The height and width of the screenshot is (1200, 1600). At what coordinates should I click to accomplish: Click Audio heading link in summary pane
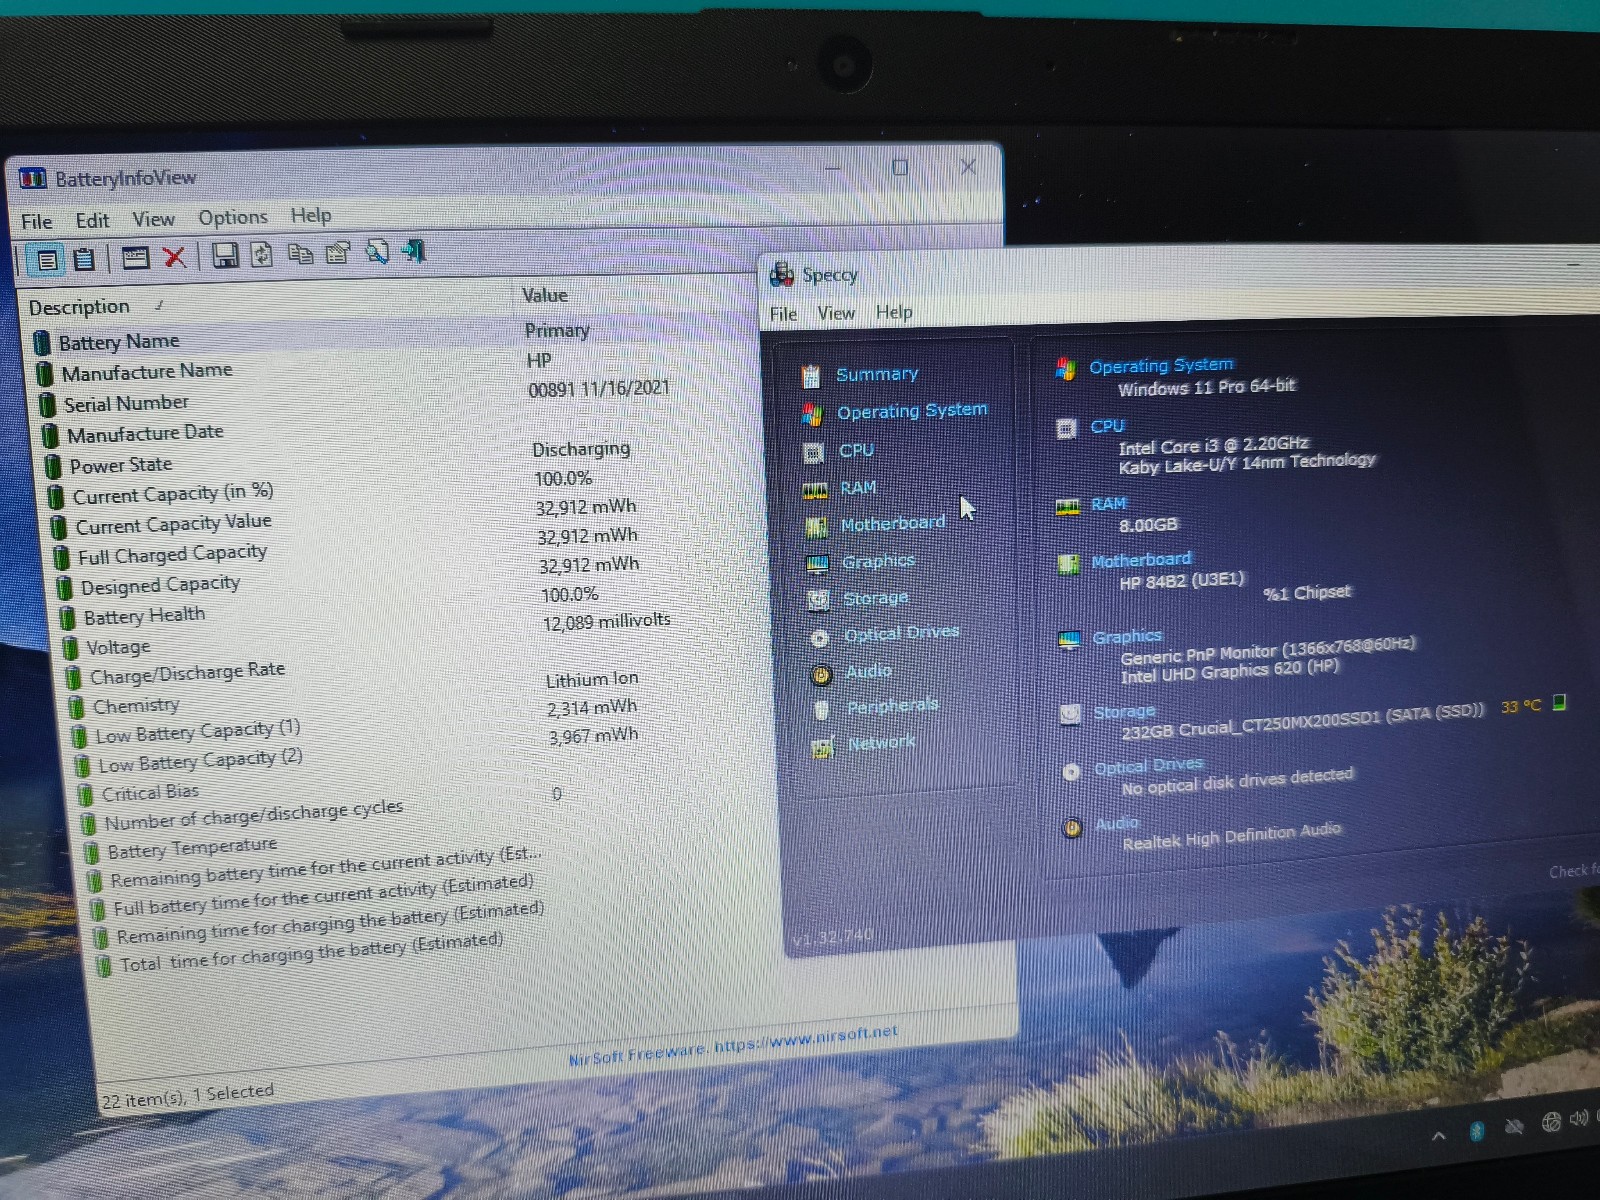[1117, 824]
